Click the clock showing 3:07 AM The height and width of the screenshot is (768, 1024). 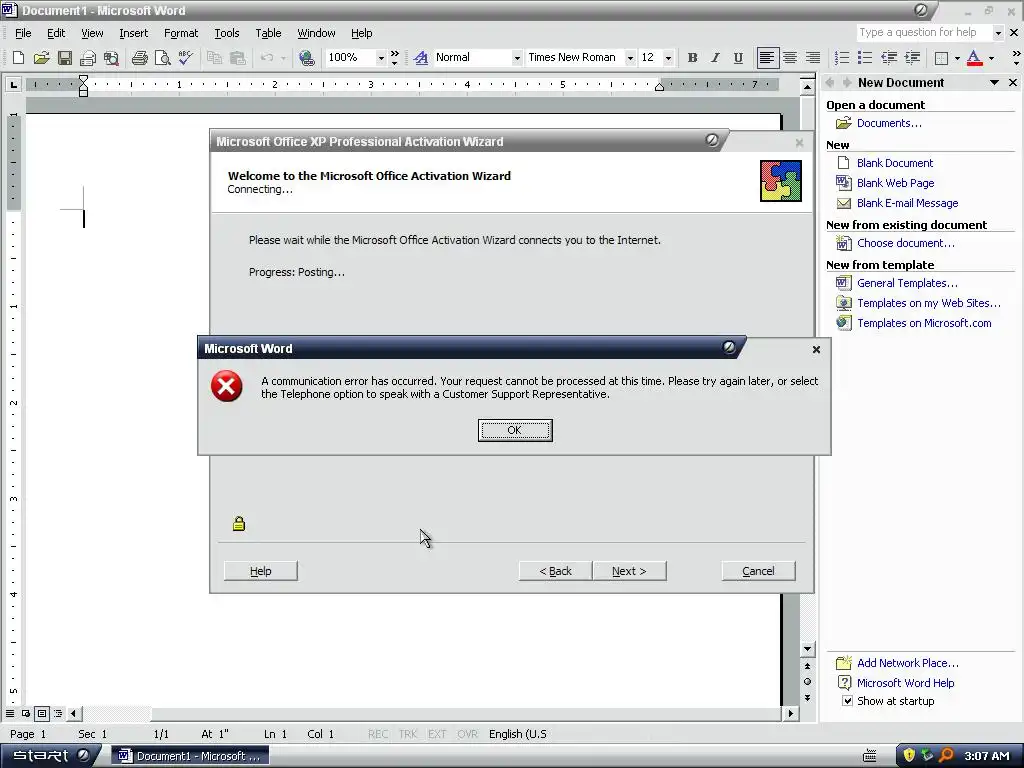[987, 756]
